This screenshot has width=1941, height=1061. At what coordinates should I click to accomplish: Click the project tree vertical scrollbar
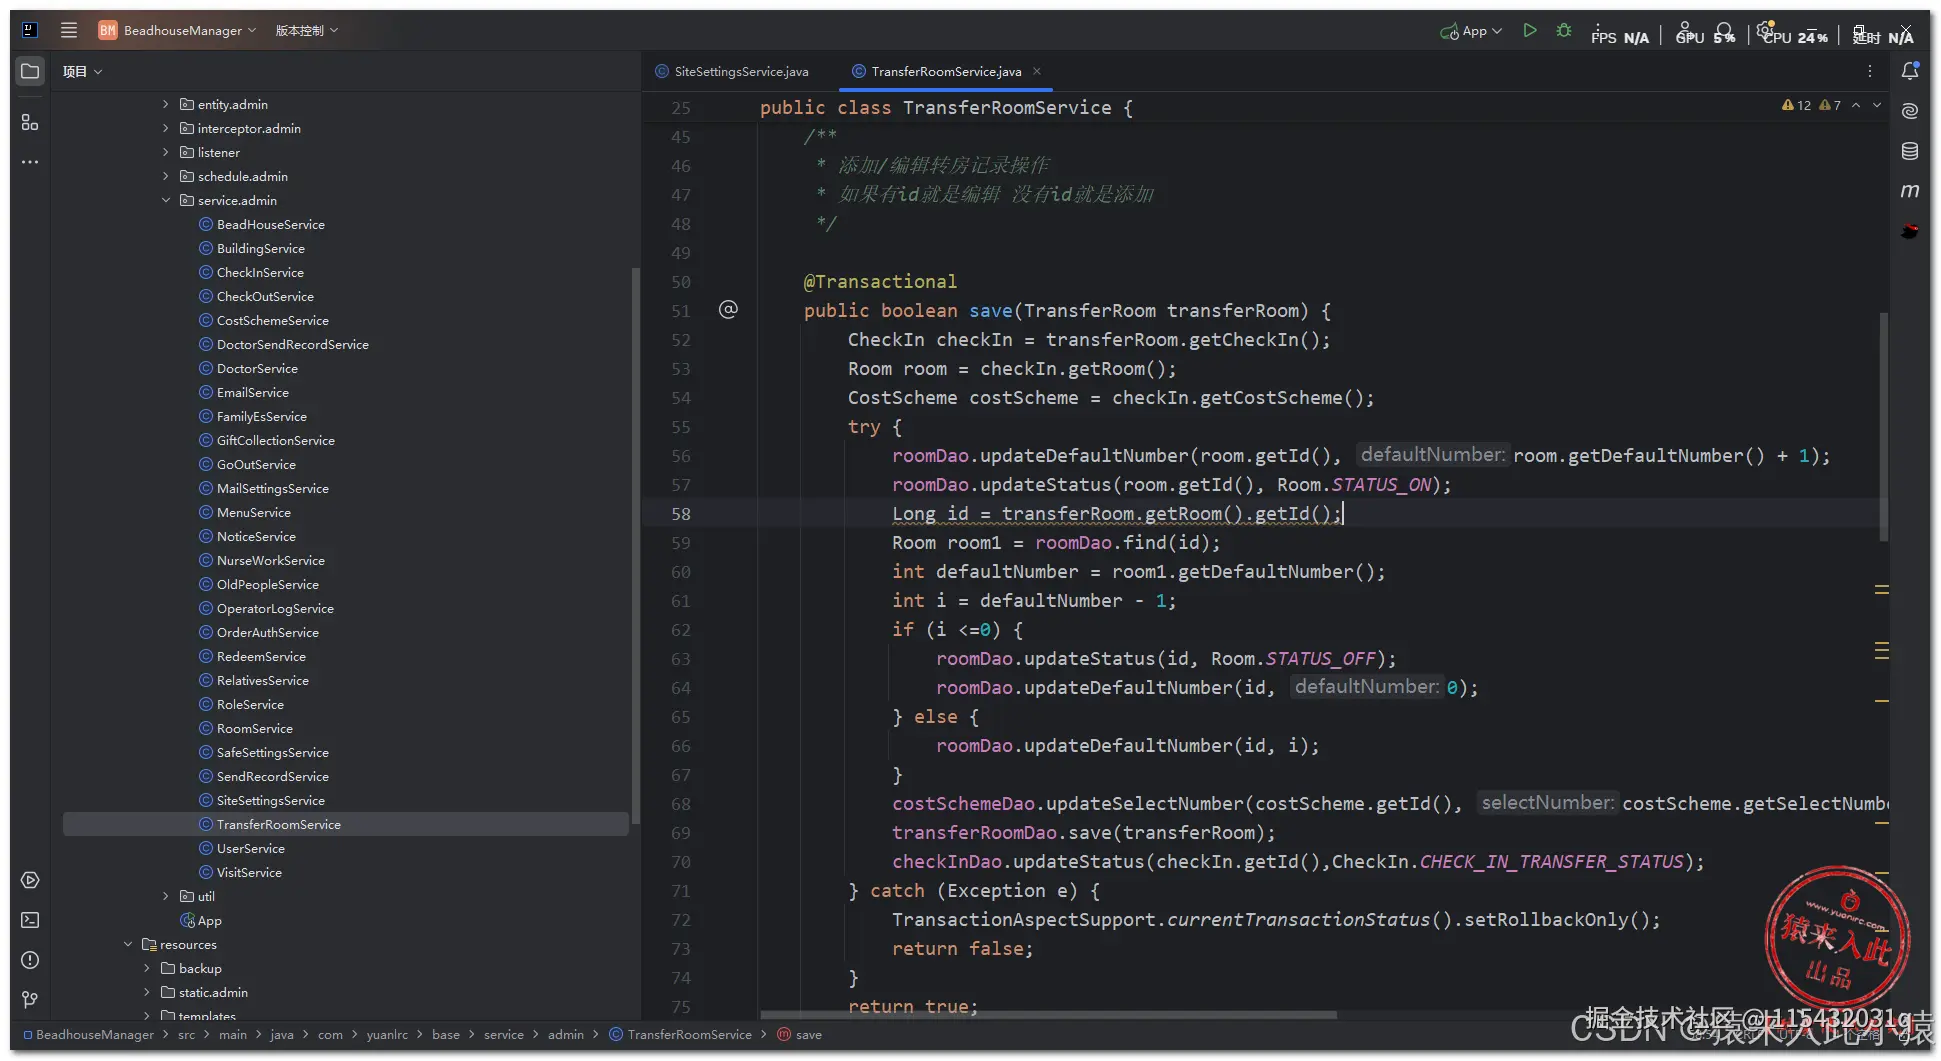[x=634, y=545]
